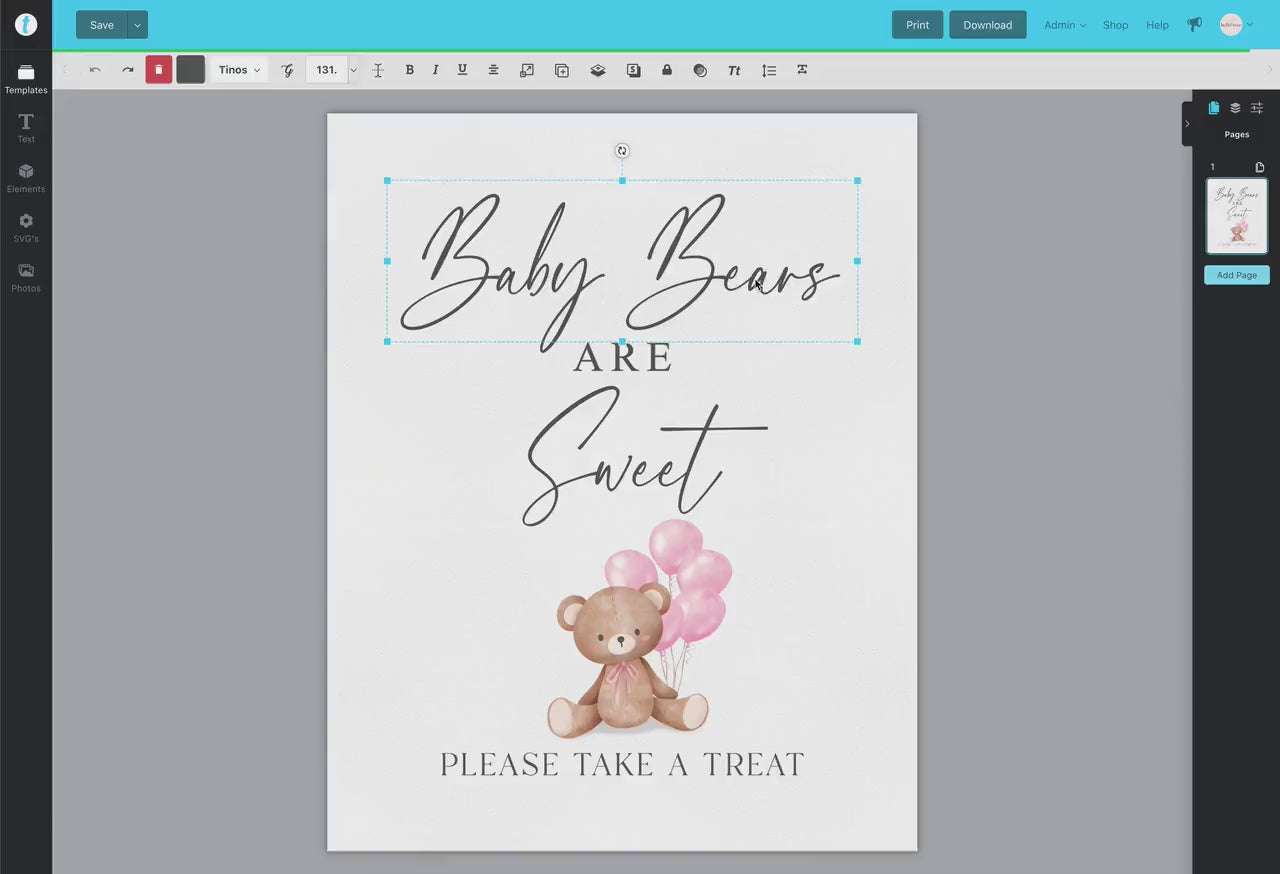Select the page 1 thumbnail
Viewport: 1280px width, 874px height.
1237,216
